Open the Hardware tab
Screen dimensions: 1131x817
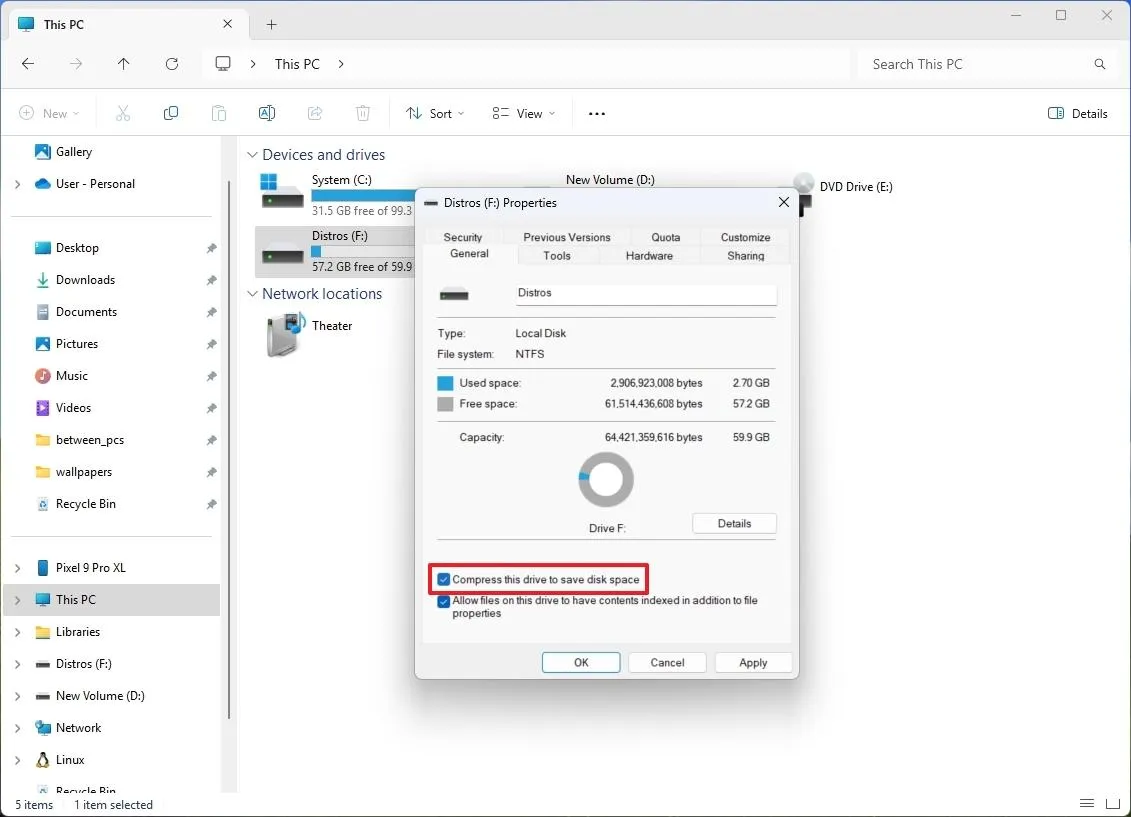pos(649,256)
